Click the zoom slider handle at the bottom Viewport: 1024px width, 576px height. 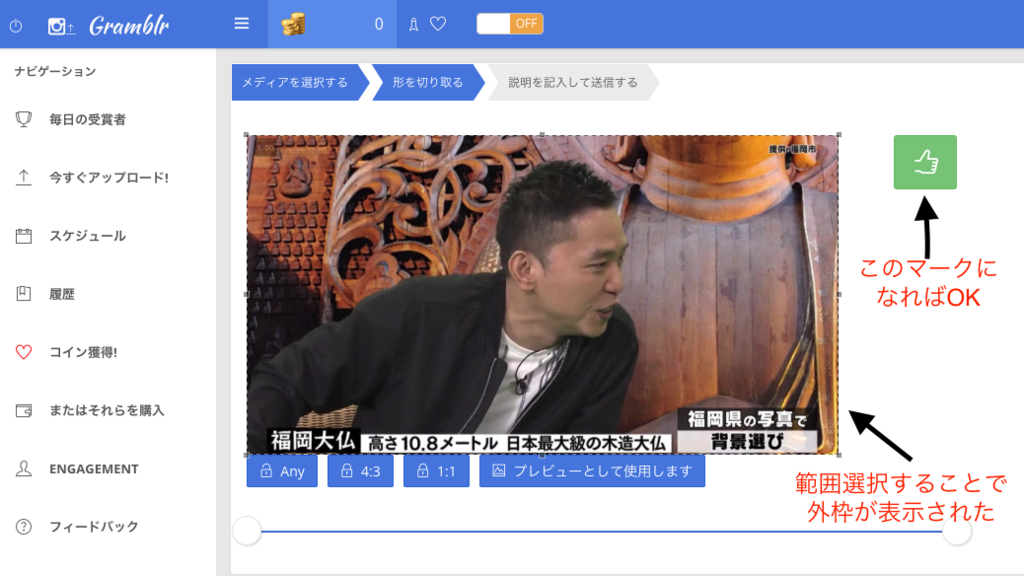click(248, 532)
